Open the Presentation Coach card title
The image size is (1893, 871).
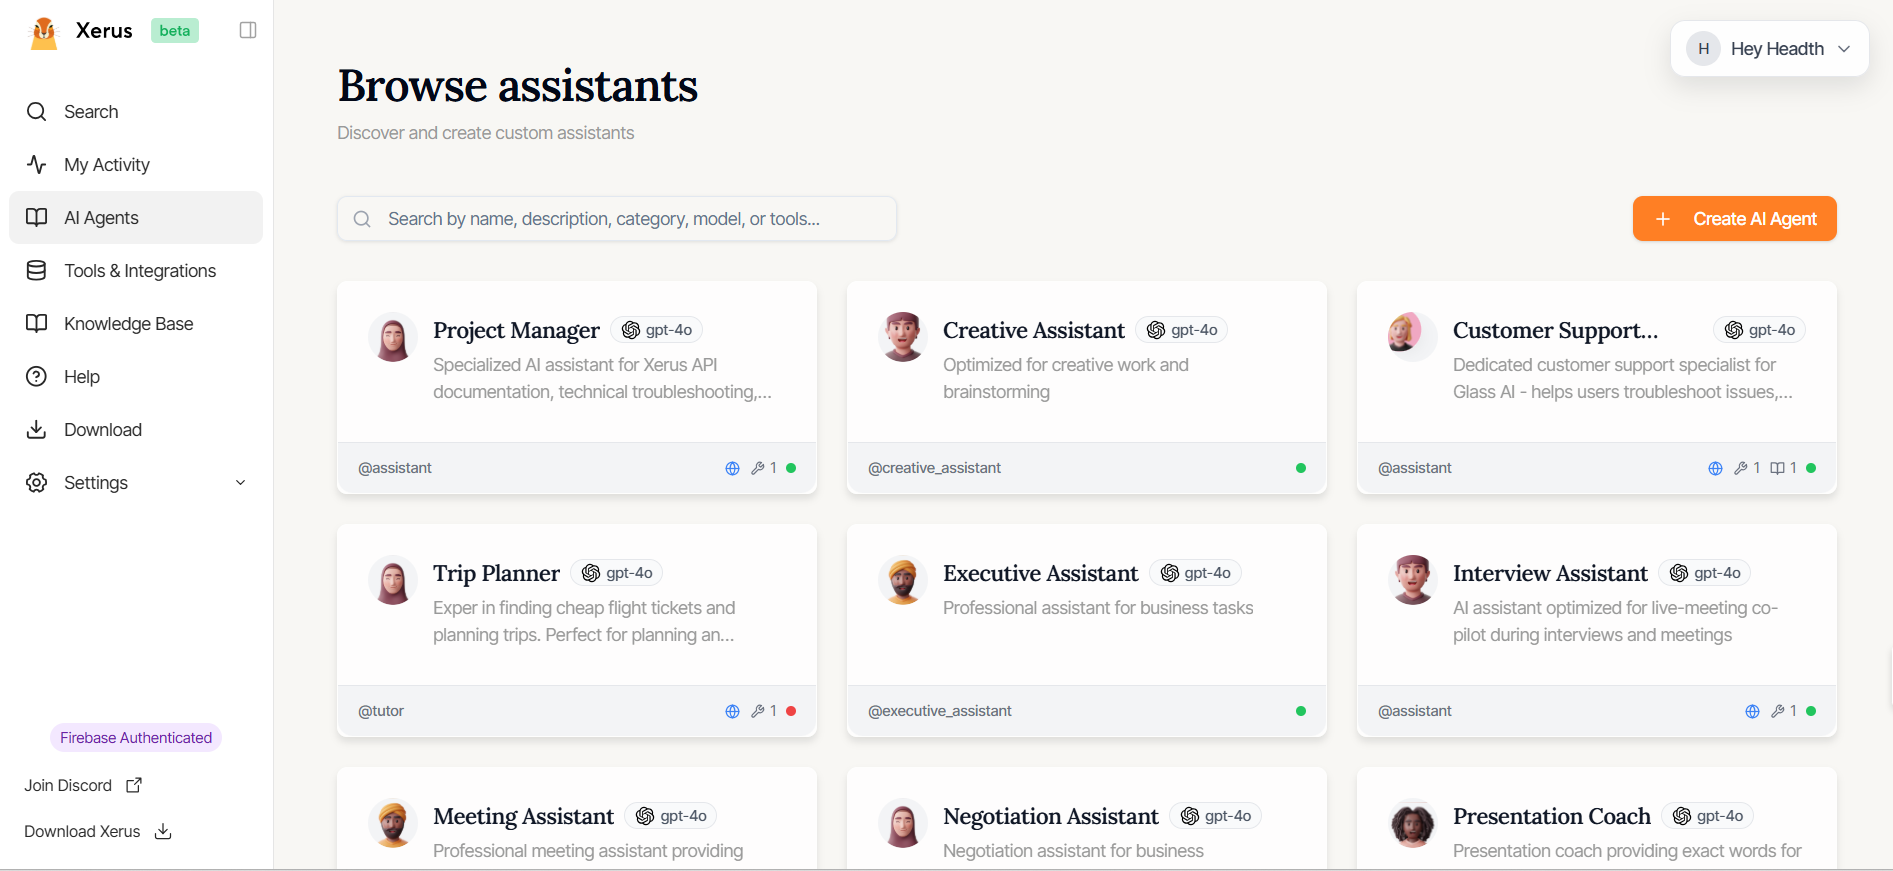pos(1551,816)
